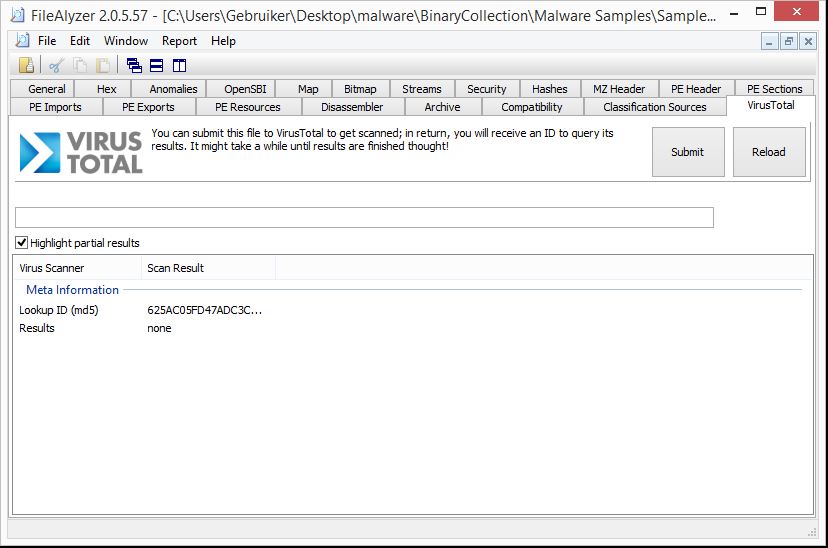
Task: Minimize the inner document window
Action: (769, 41)
